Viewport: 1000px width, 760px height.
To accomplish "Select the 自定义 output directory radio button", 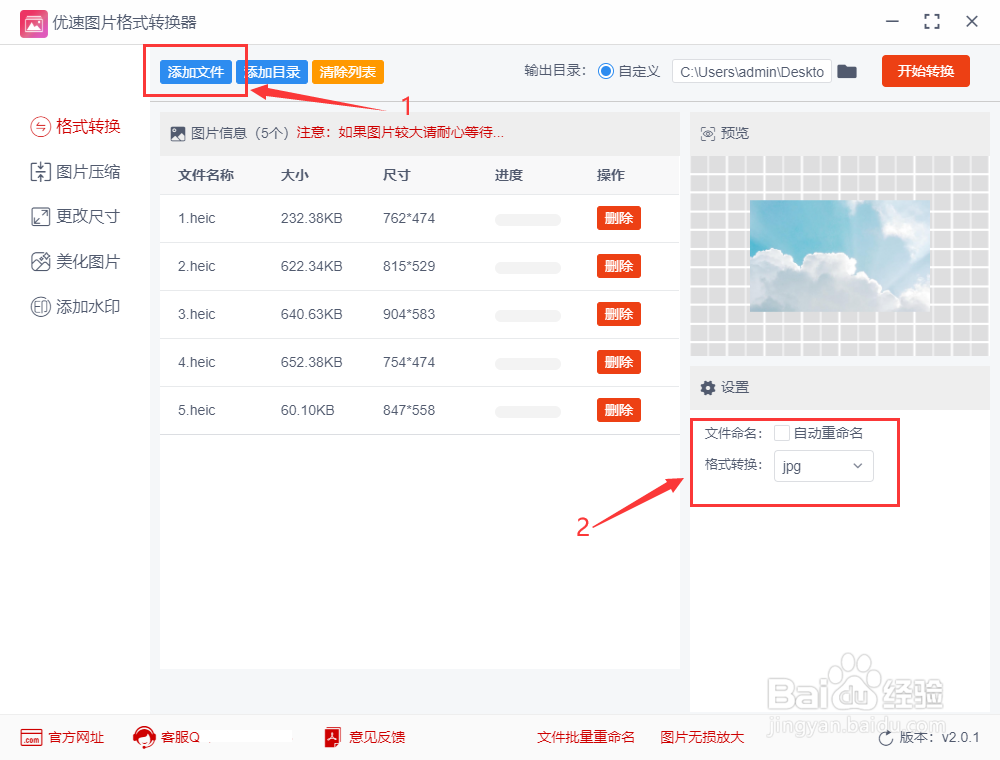I will [x=608, y=71].
